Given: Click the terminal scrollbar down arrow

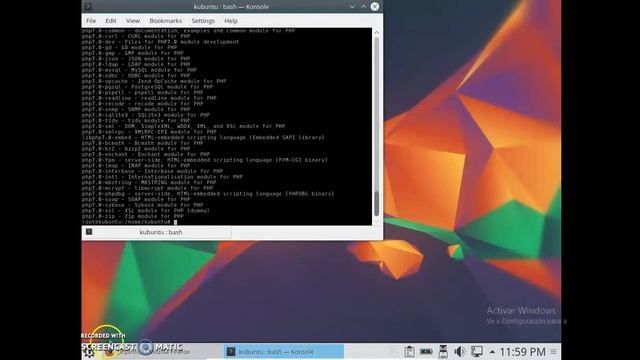Looking at the screenshot, I should 376,221.
